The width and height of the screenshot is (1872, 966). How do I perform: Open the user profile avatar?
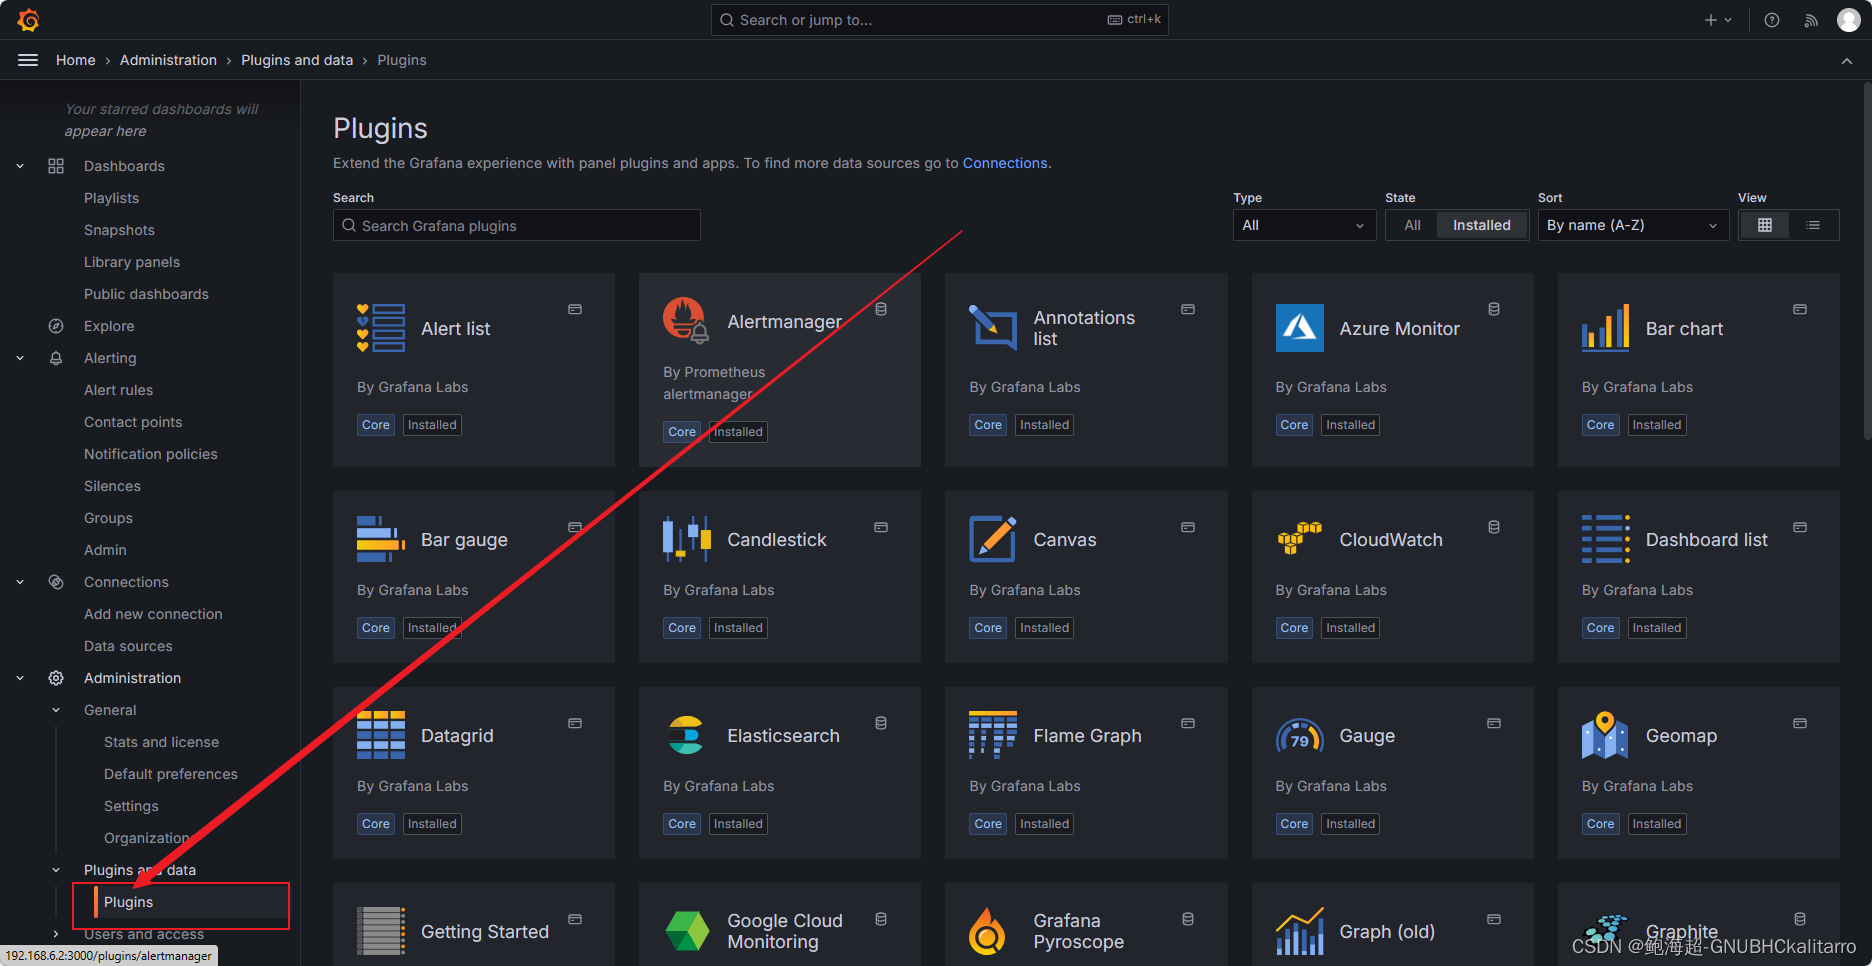1849,20
